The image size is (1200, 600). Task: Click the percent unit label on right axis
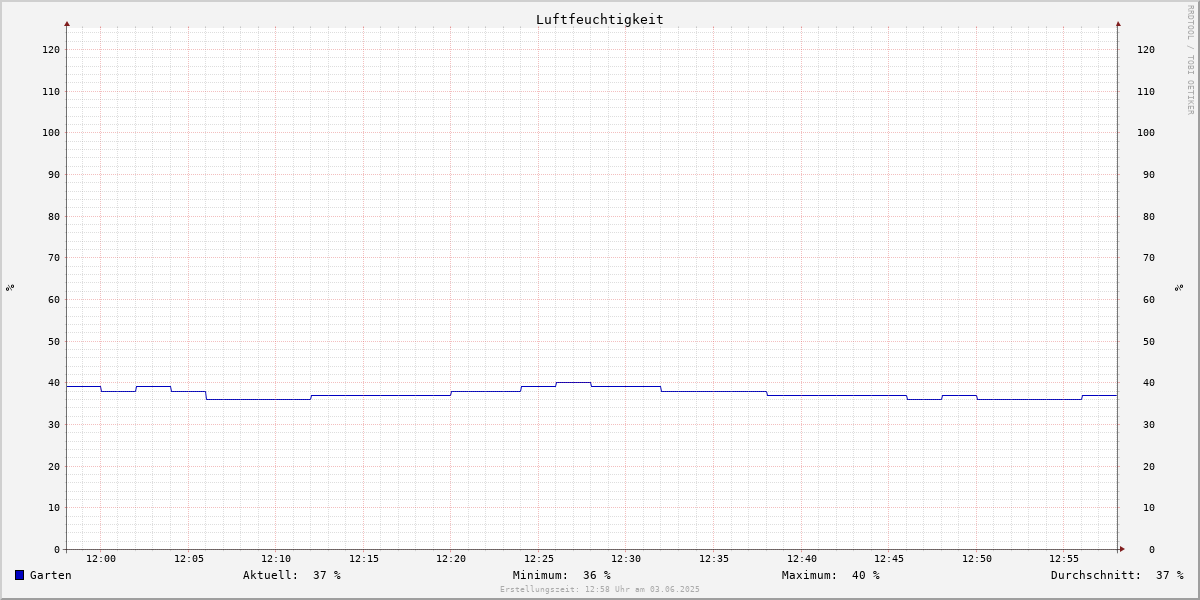point(1179,287)
